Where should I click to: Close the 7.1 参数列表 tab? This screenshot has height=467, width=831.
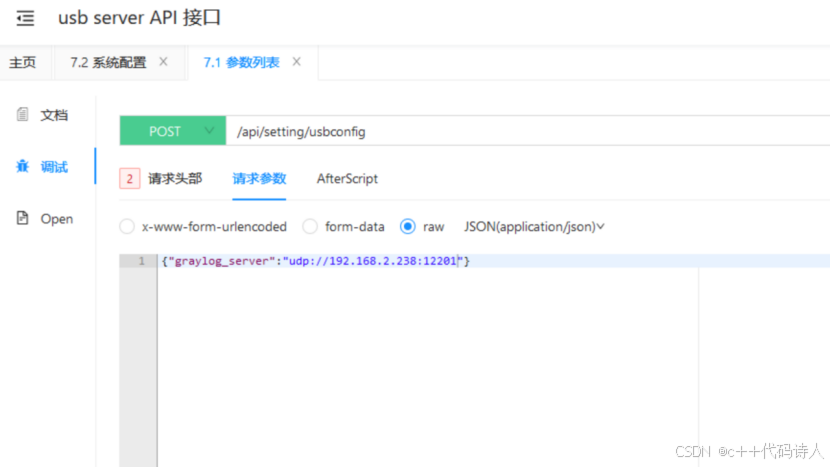coord(296,62)
